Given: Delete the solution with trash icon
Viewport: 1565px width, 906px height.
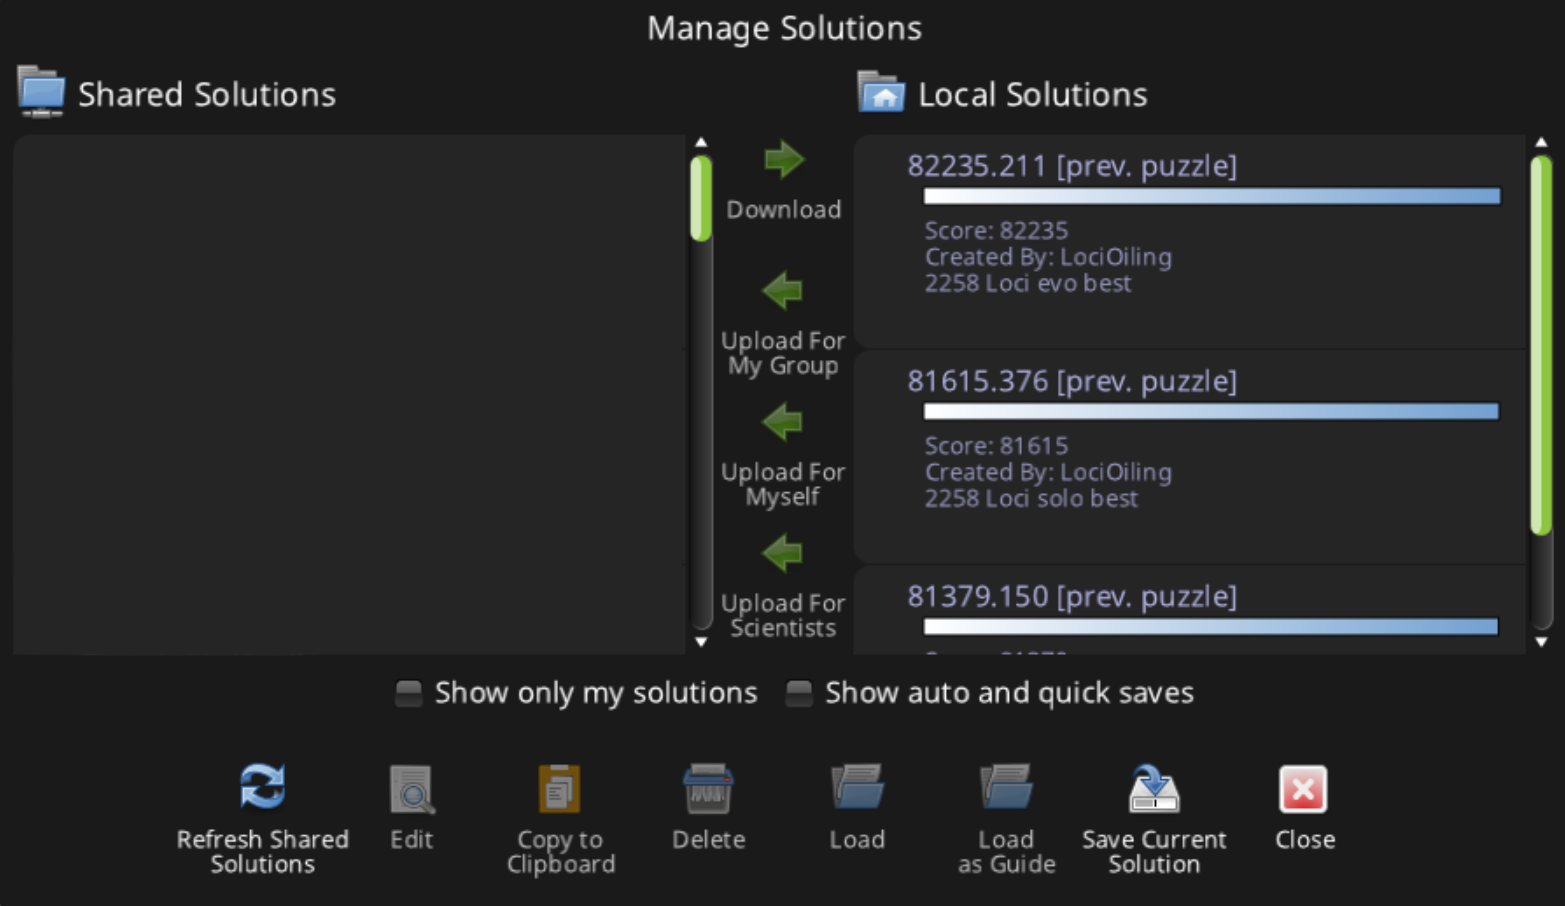Looking at the screenshot, I should 708,790.
